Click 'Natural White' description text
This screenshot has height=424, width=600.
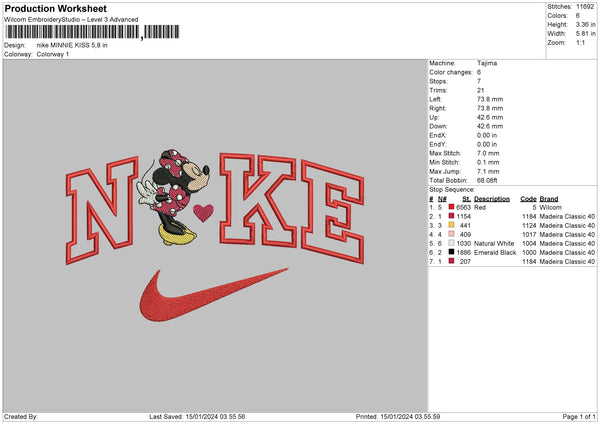494,243
